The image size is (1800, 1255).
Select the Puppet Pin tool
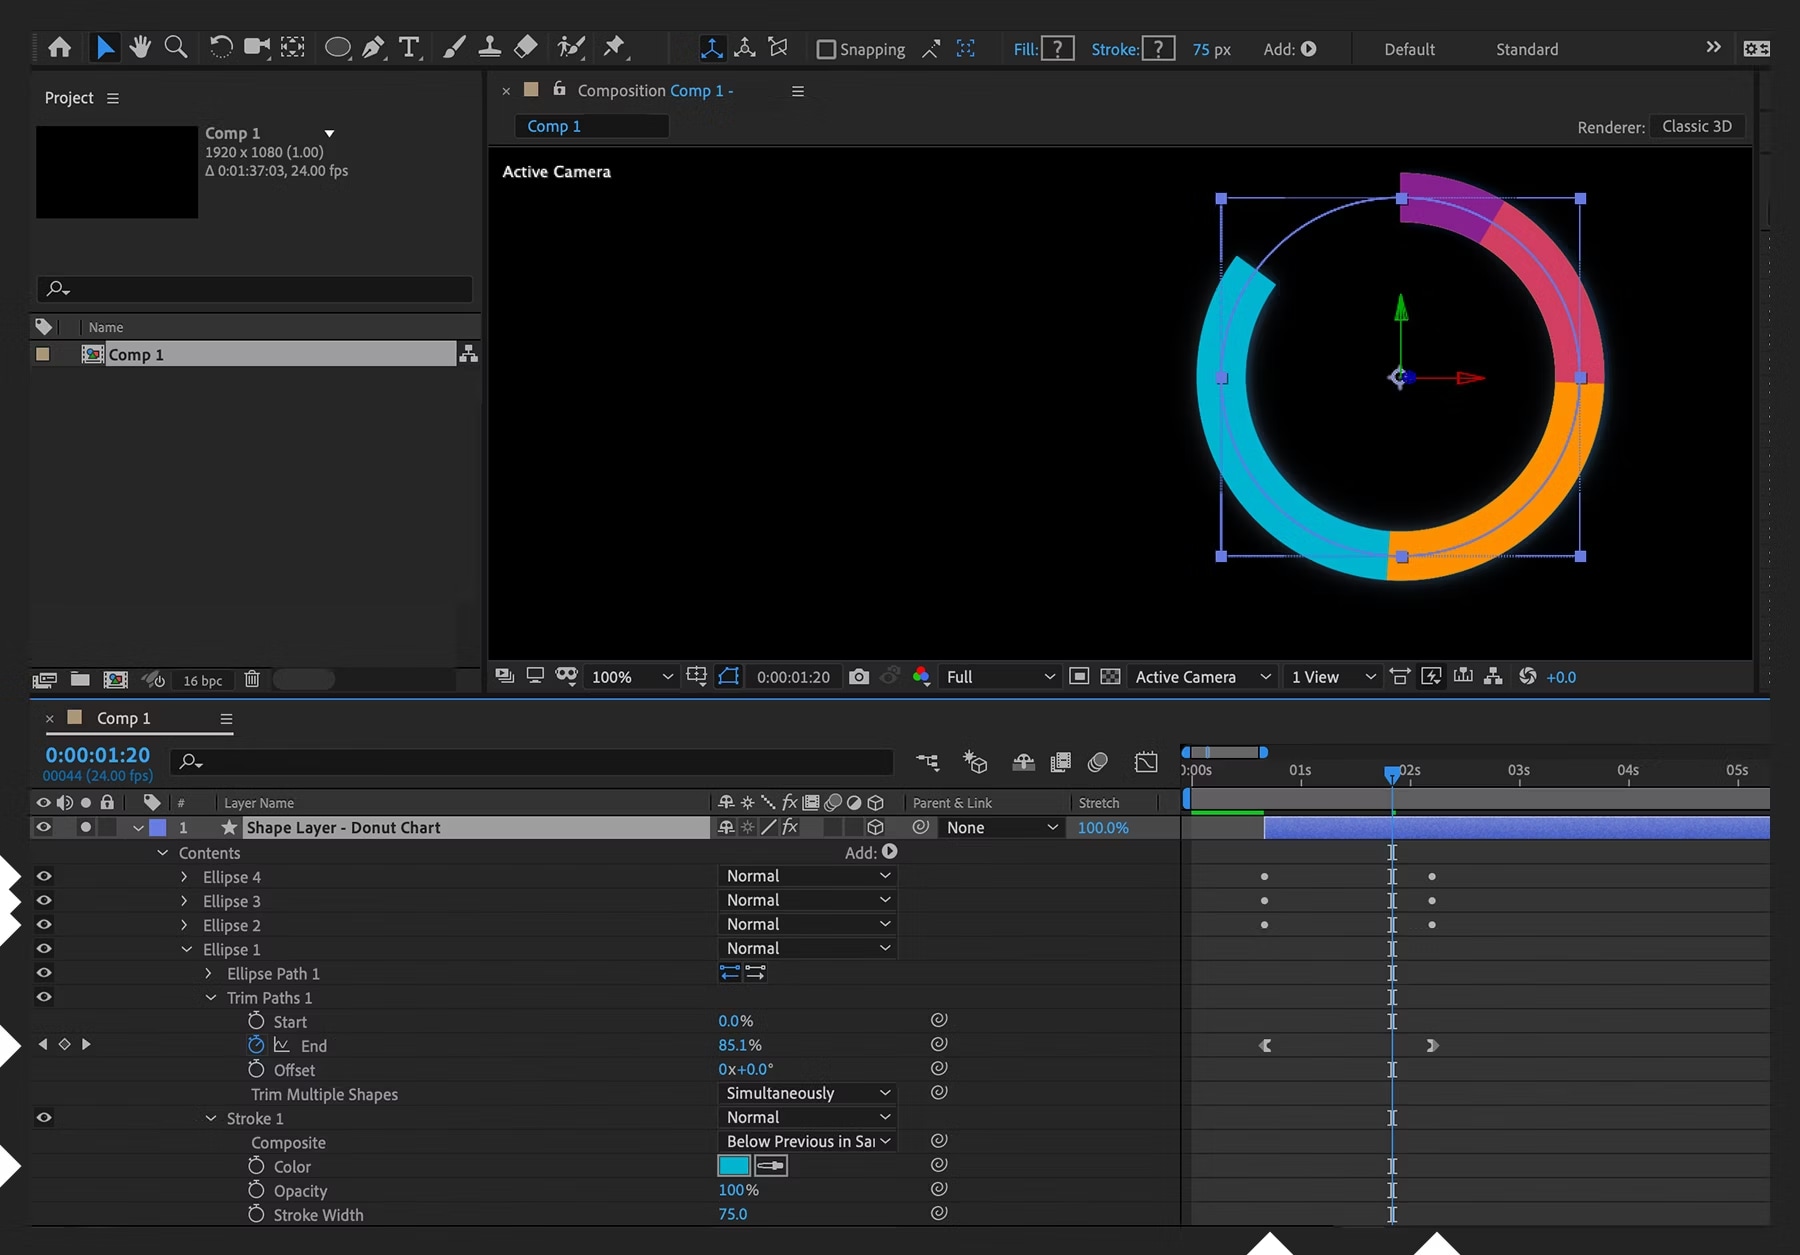click(615, 47)
